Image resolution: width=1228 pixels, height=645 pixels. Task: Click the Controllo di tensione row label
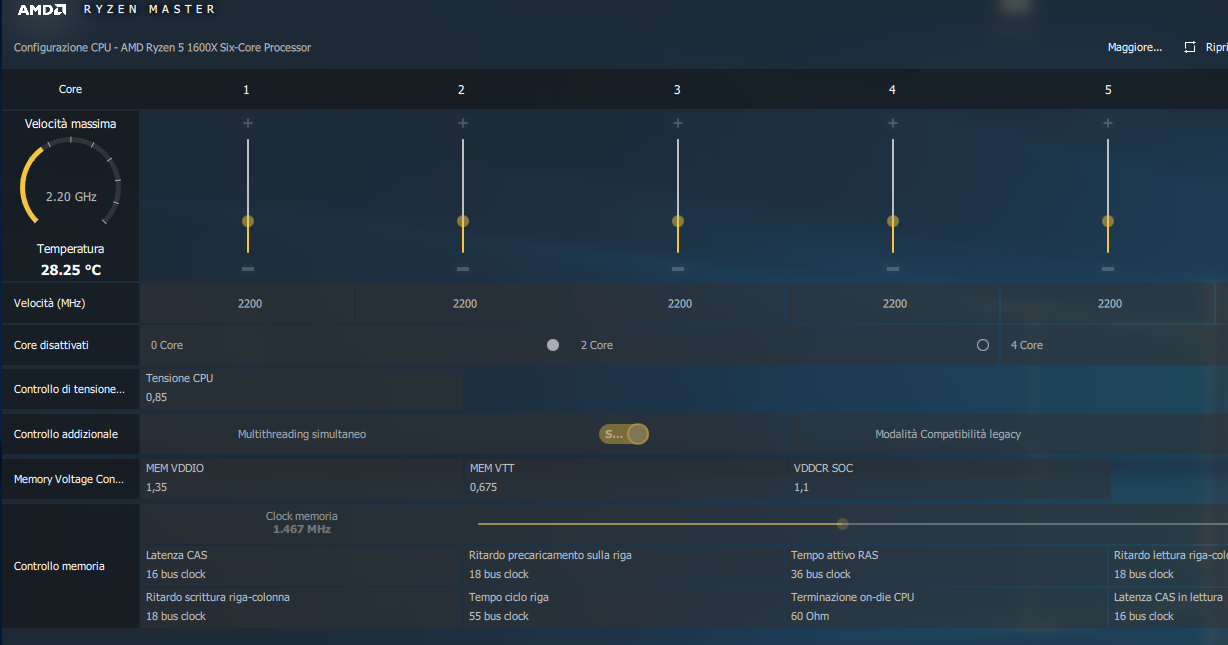(69, 389)
